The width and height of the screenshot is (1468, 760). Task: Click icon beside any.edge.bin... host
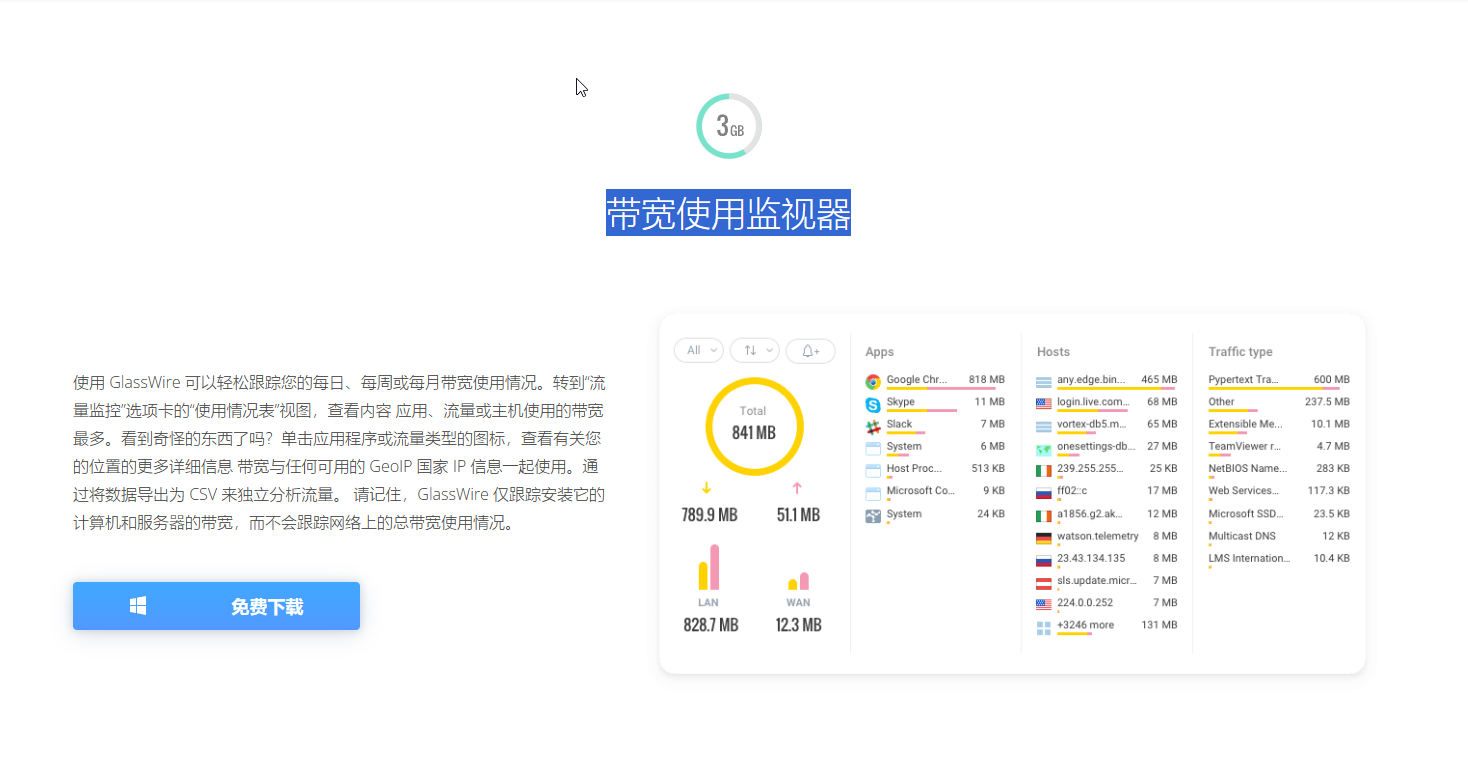(x=1044, y=382)
